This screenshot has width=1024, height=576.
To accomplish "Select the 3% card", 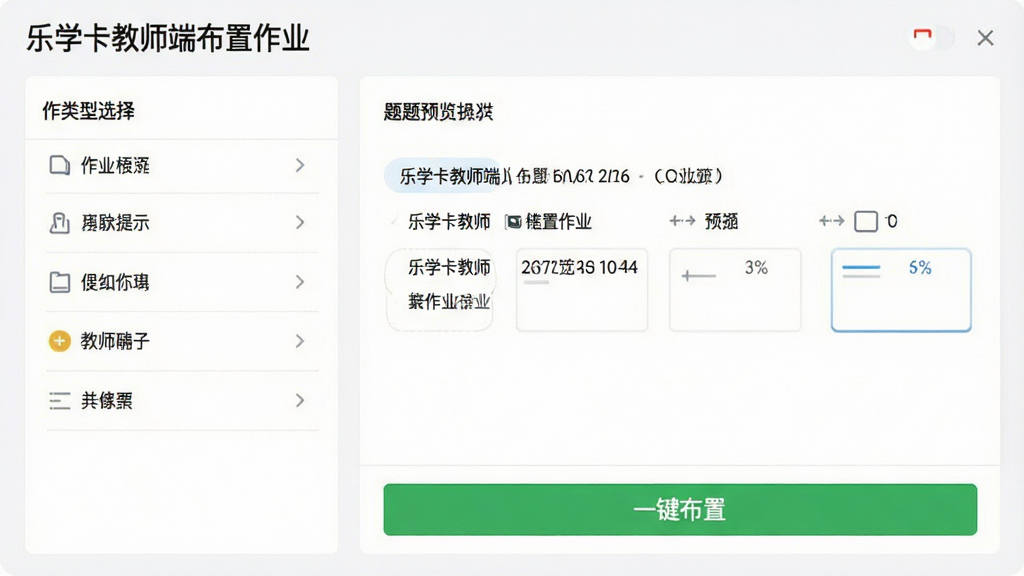I will click(735, 290).
